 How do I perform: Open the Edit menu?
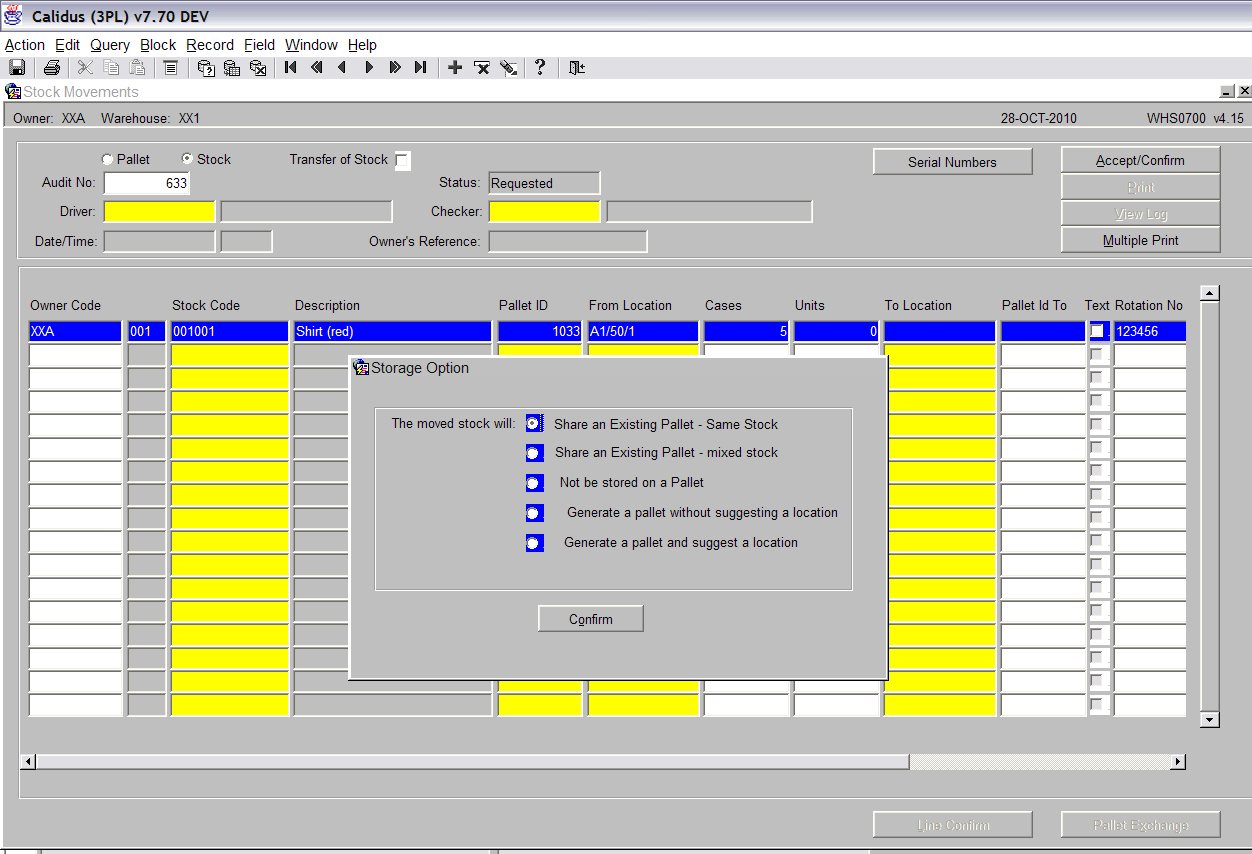[68, 45]
